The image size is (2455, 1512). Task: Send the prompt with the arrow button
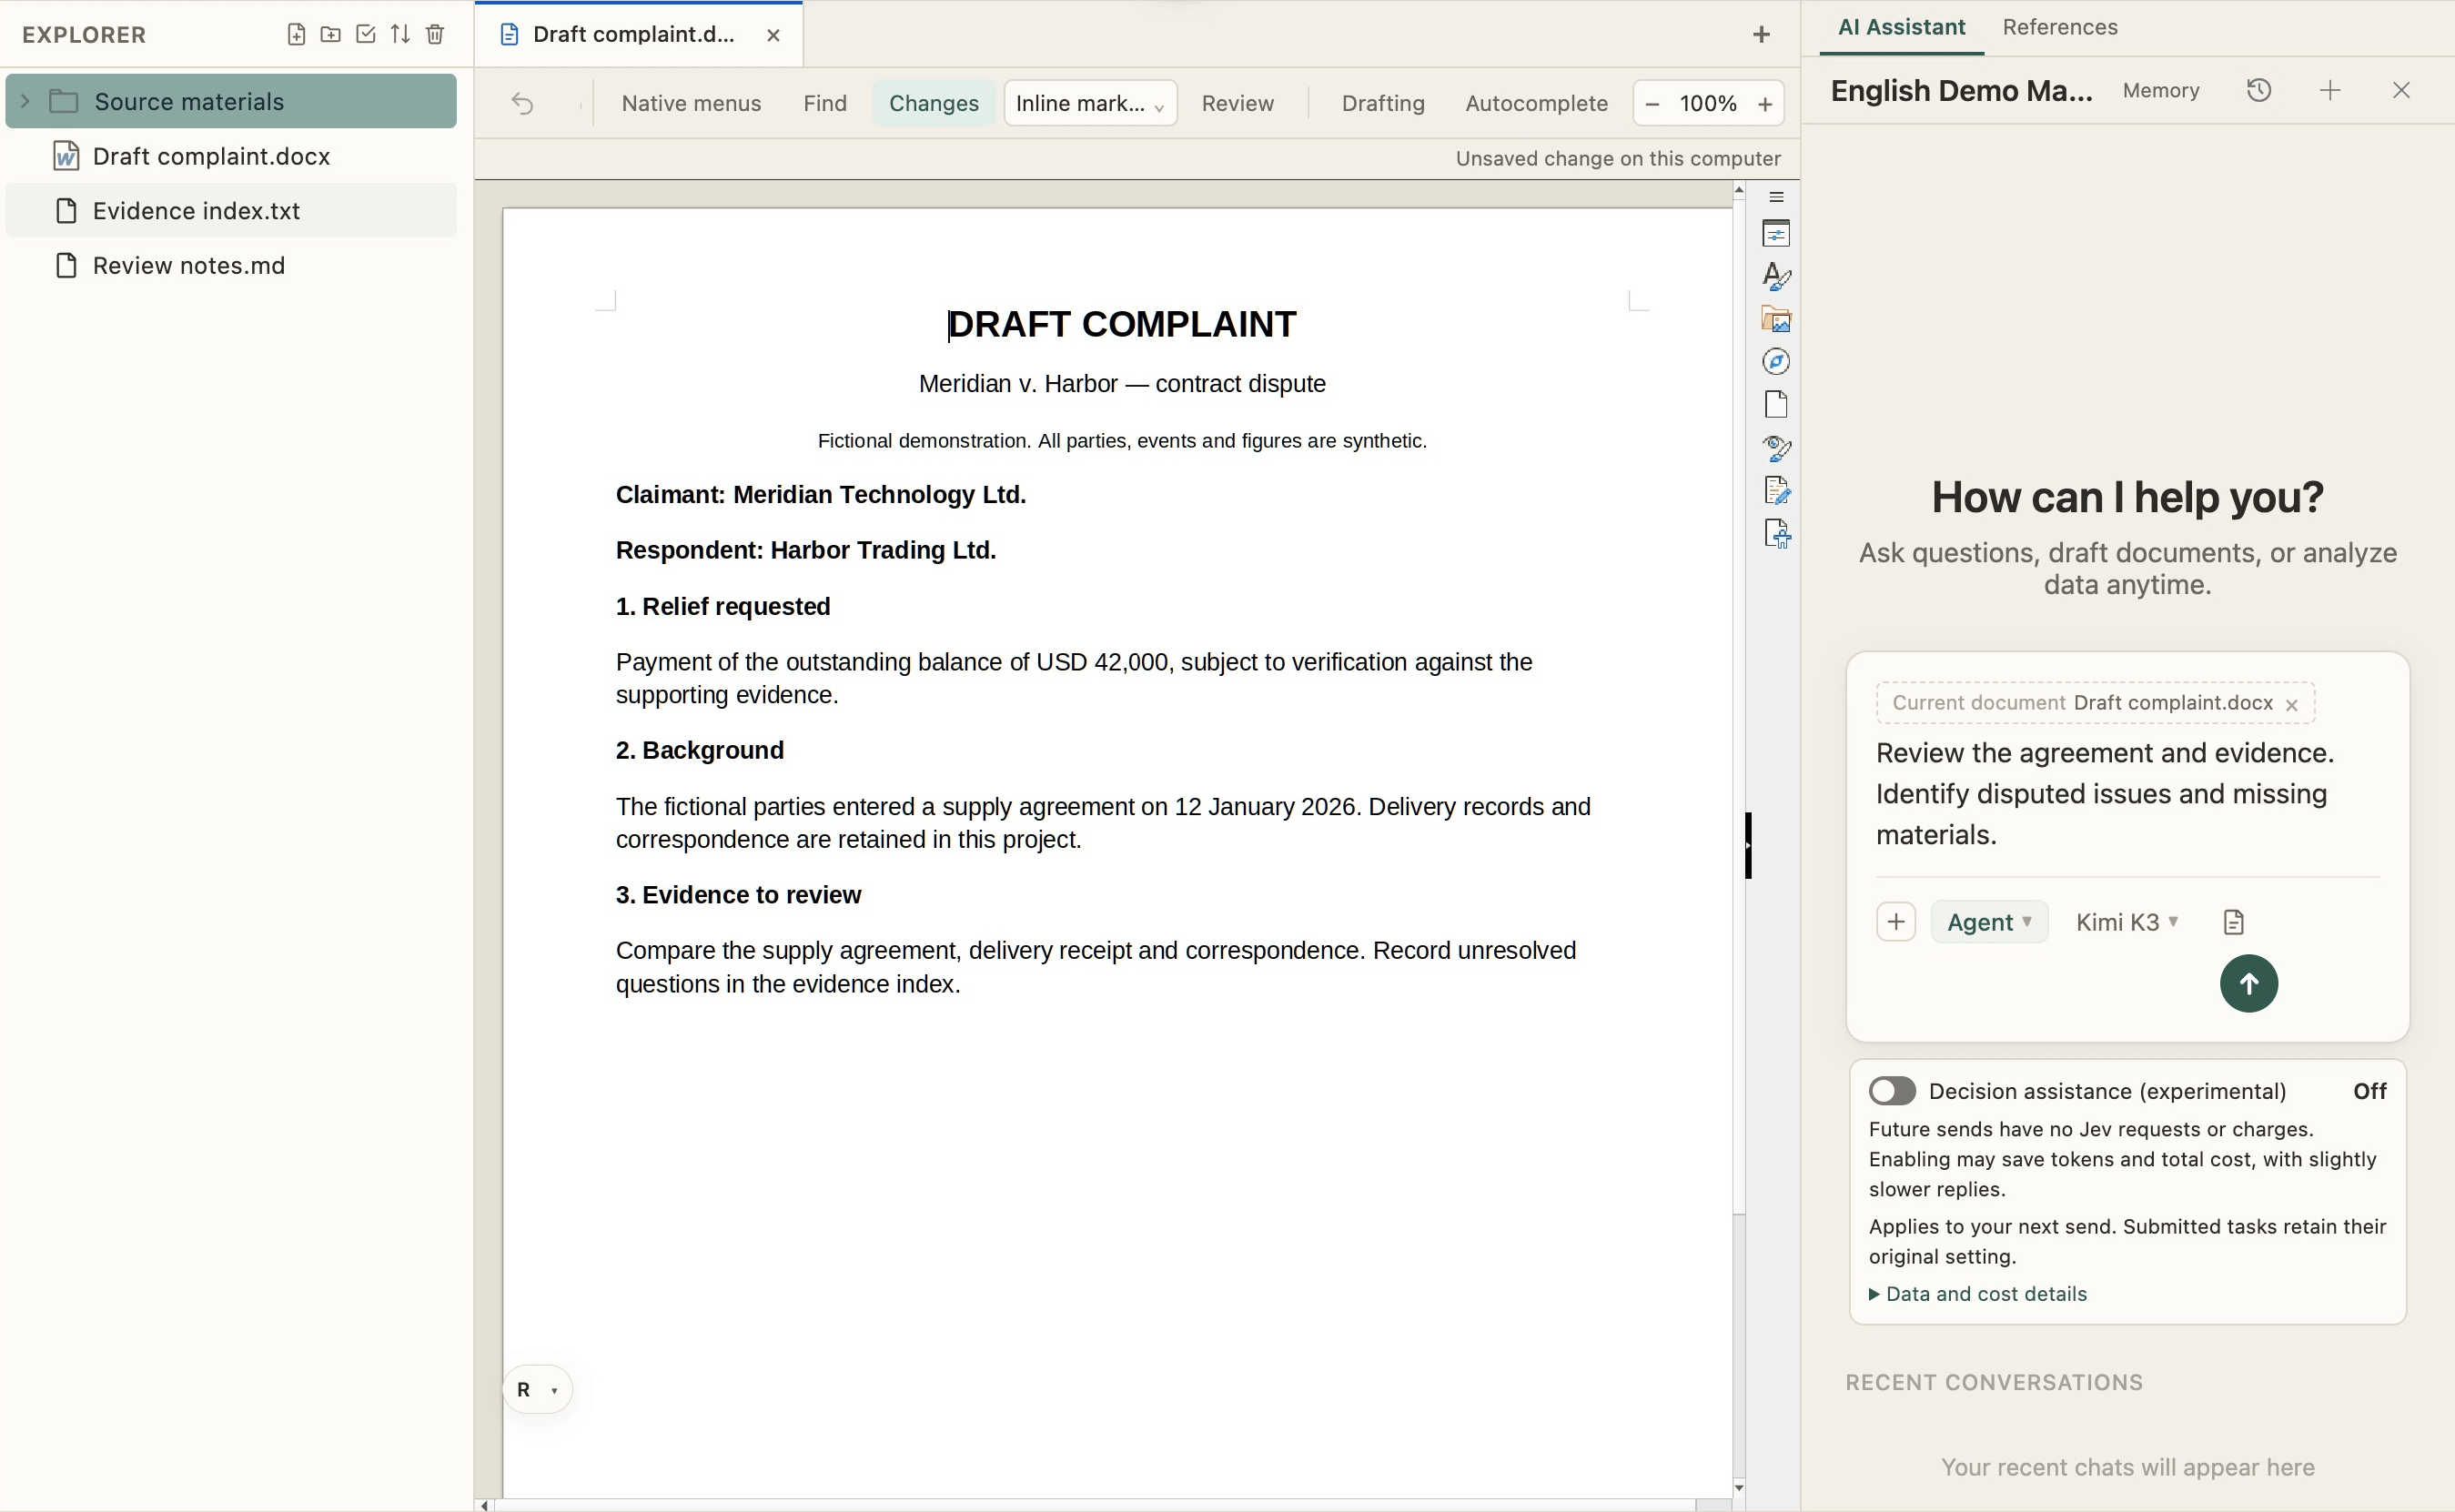click(2248, 984)
